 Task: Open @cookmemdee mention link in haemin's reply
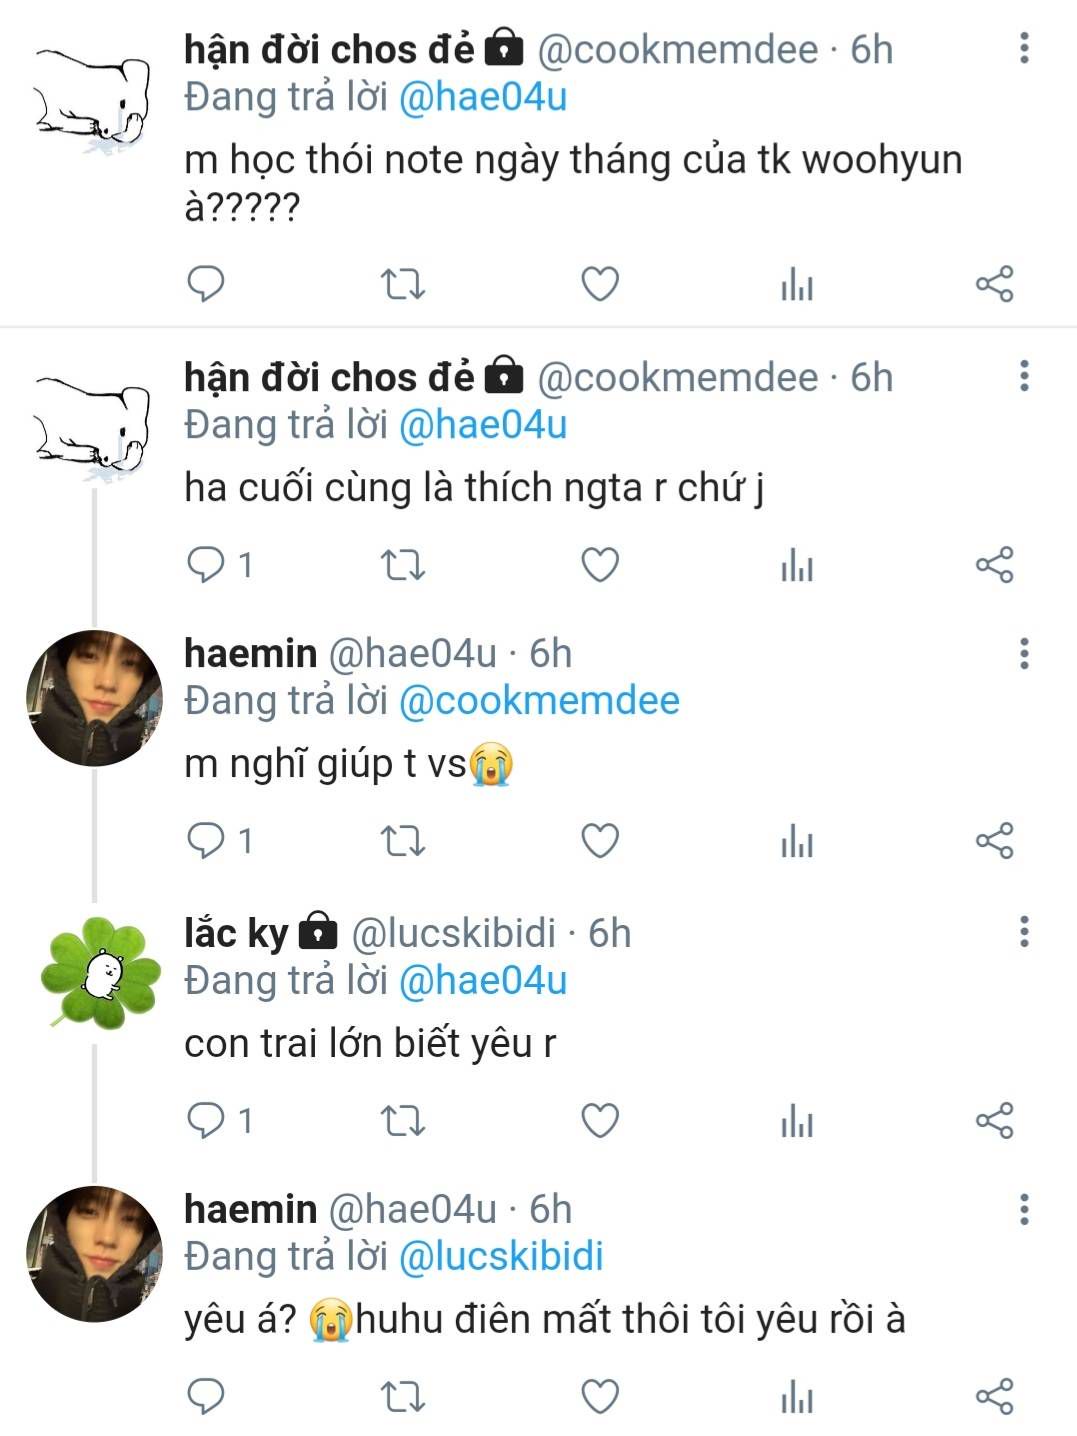[x=539, y=701]
